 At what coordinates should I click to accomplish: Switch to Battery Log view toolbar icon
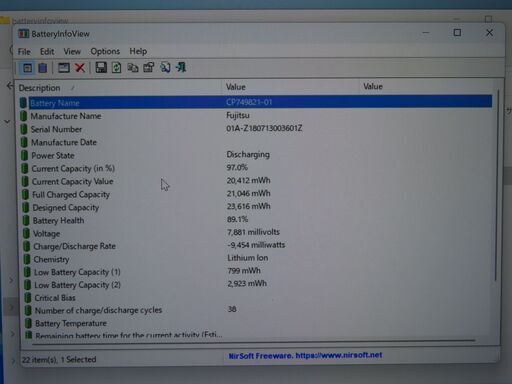(x=43, y=68)
